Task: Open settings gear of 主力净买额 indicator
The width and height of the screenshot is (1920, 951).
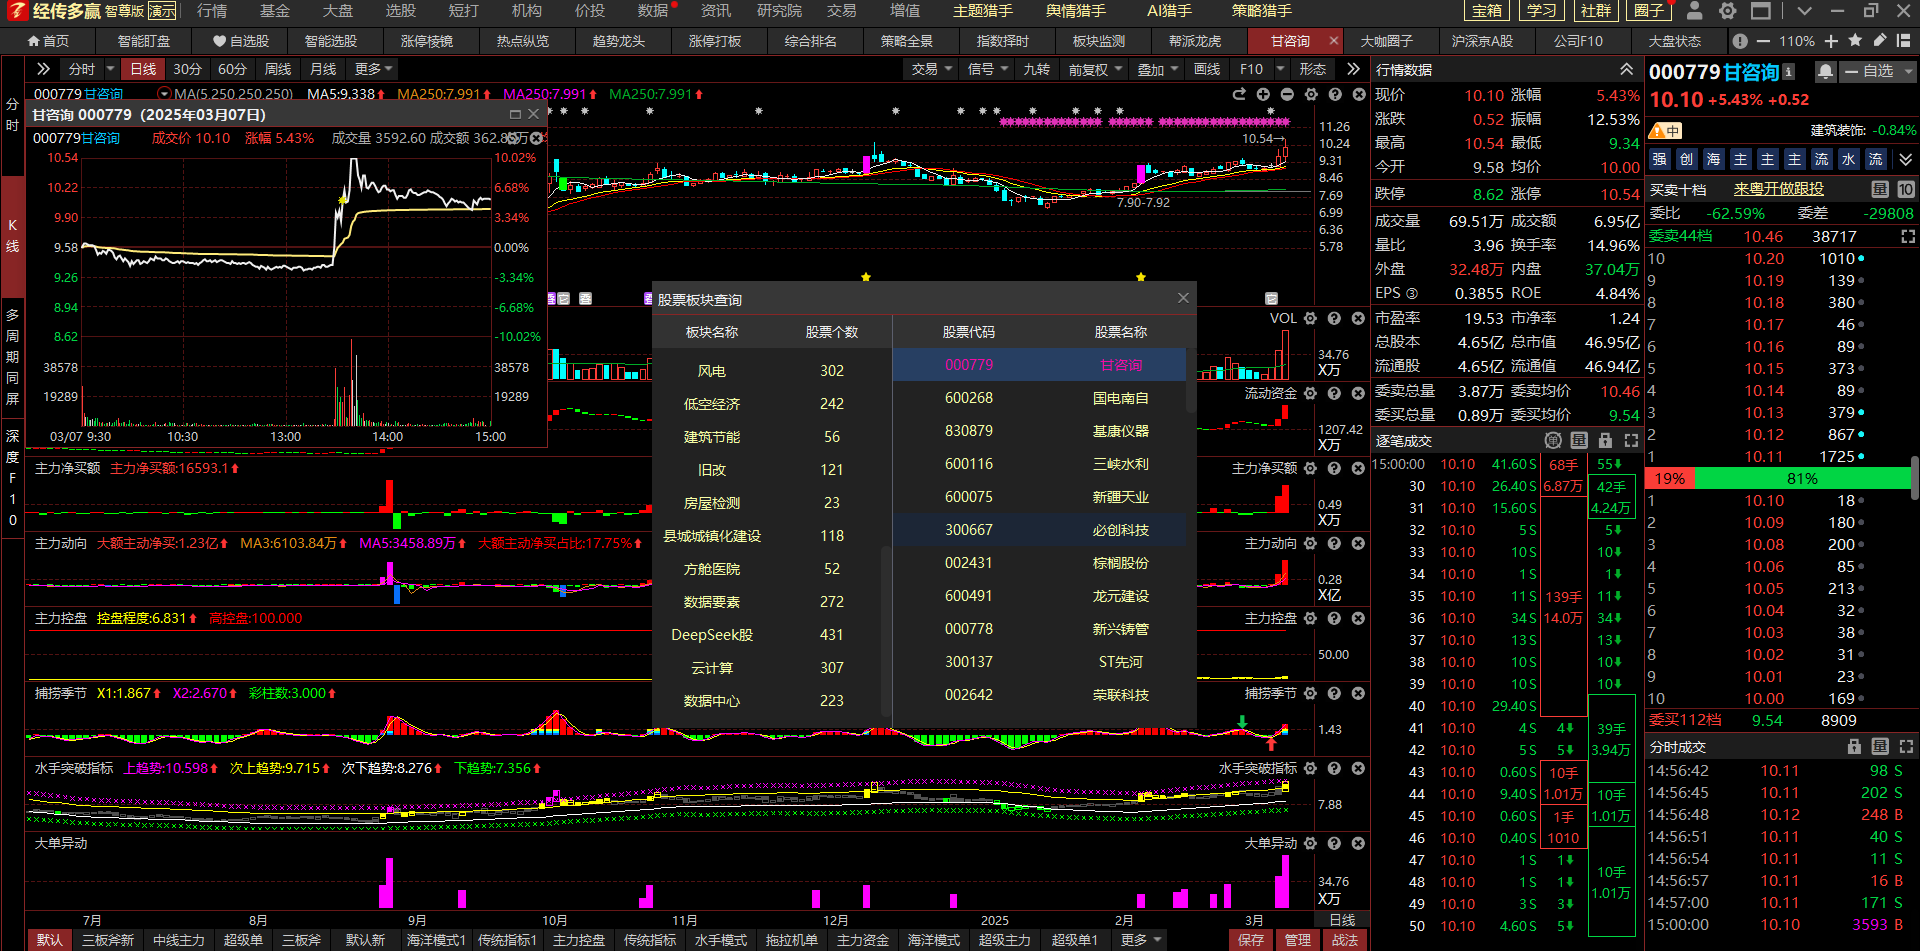Action: [1310, 468]
